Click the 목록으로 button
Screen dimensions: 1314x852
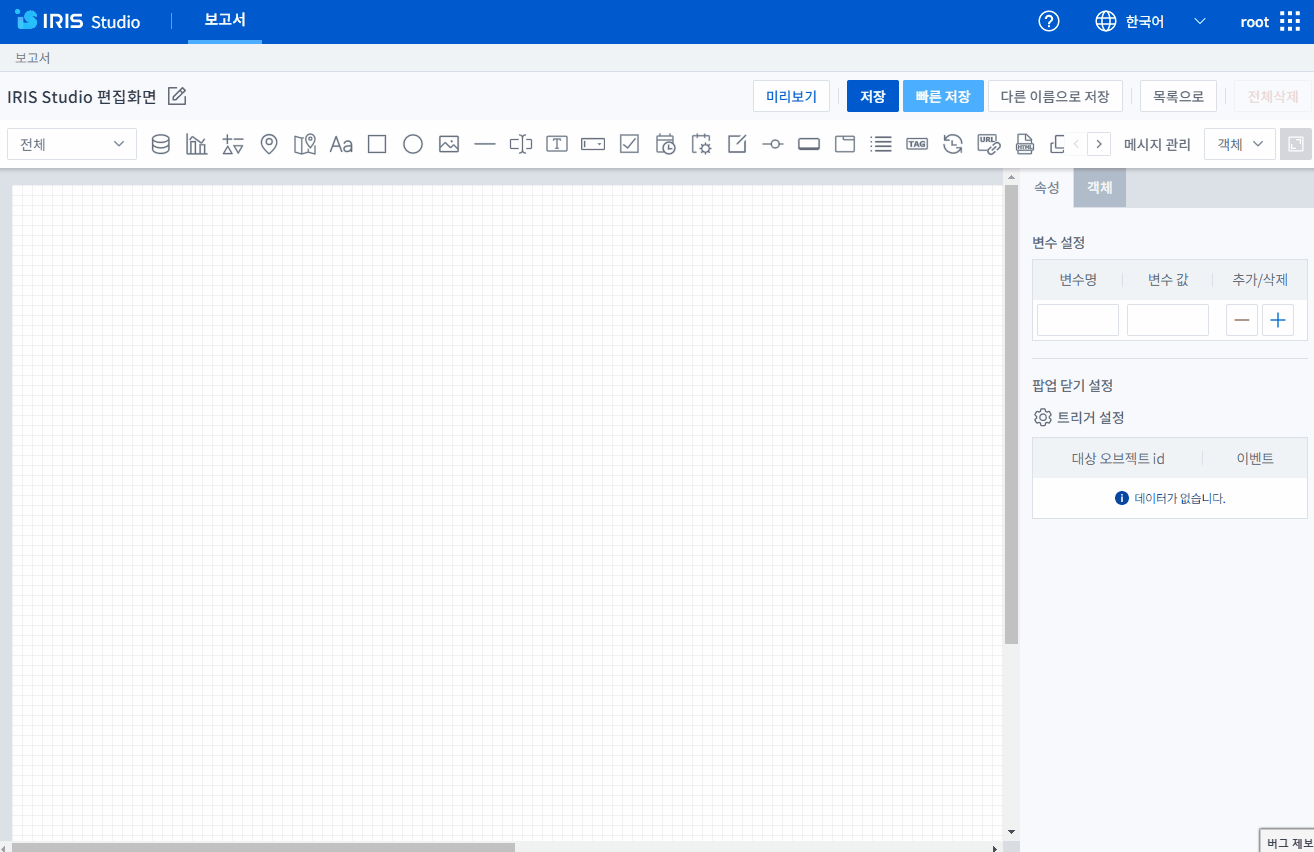coord(1179,96)
